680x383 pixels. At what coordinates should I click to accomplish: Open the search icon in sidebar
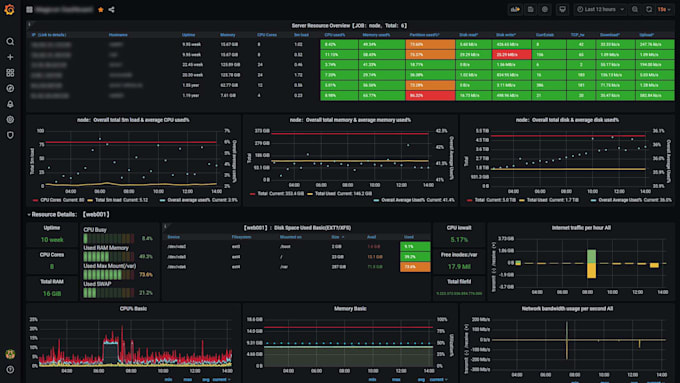pyautogui.click(x=10, y=42)
